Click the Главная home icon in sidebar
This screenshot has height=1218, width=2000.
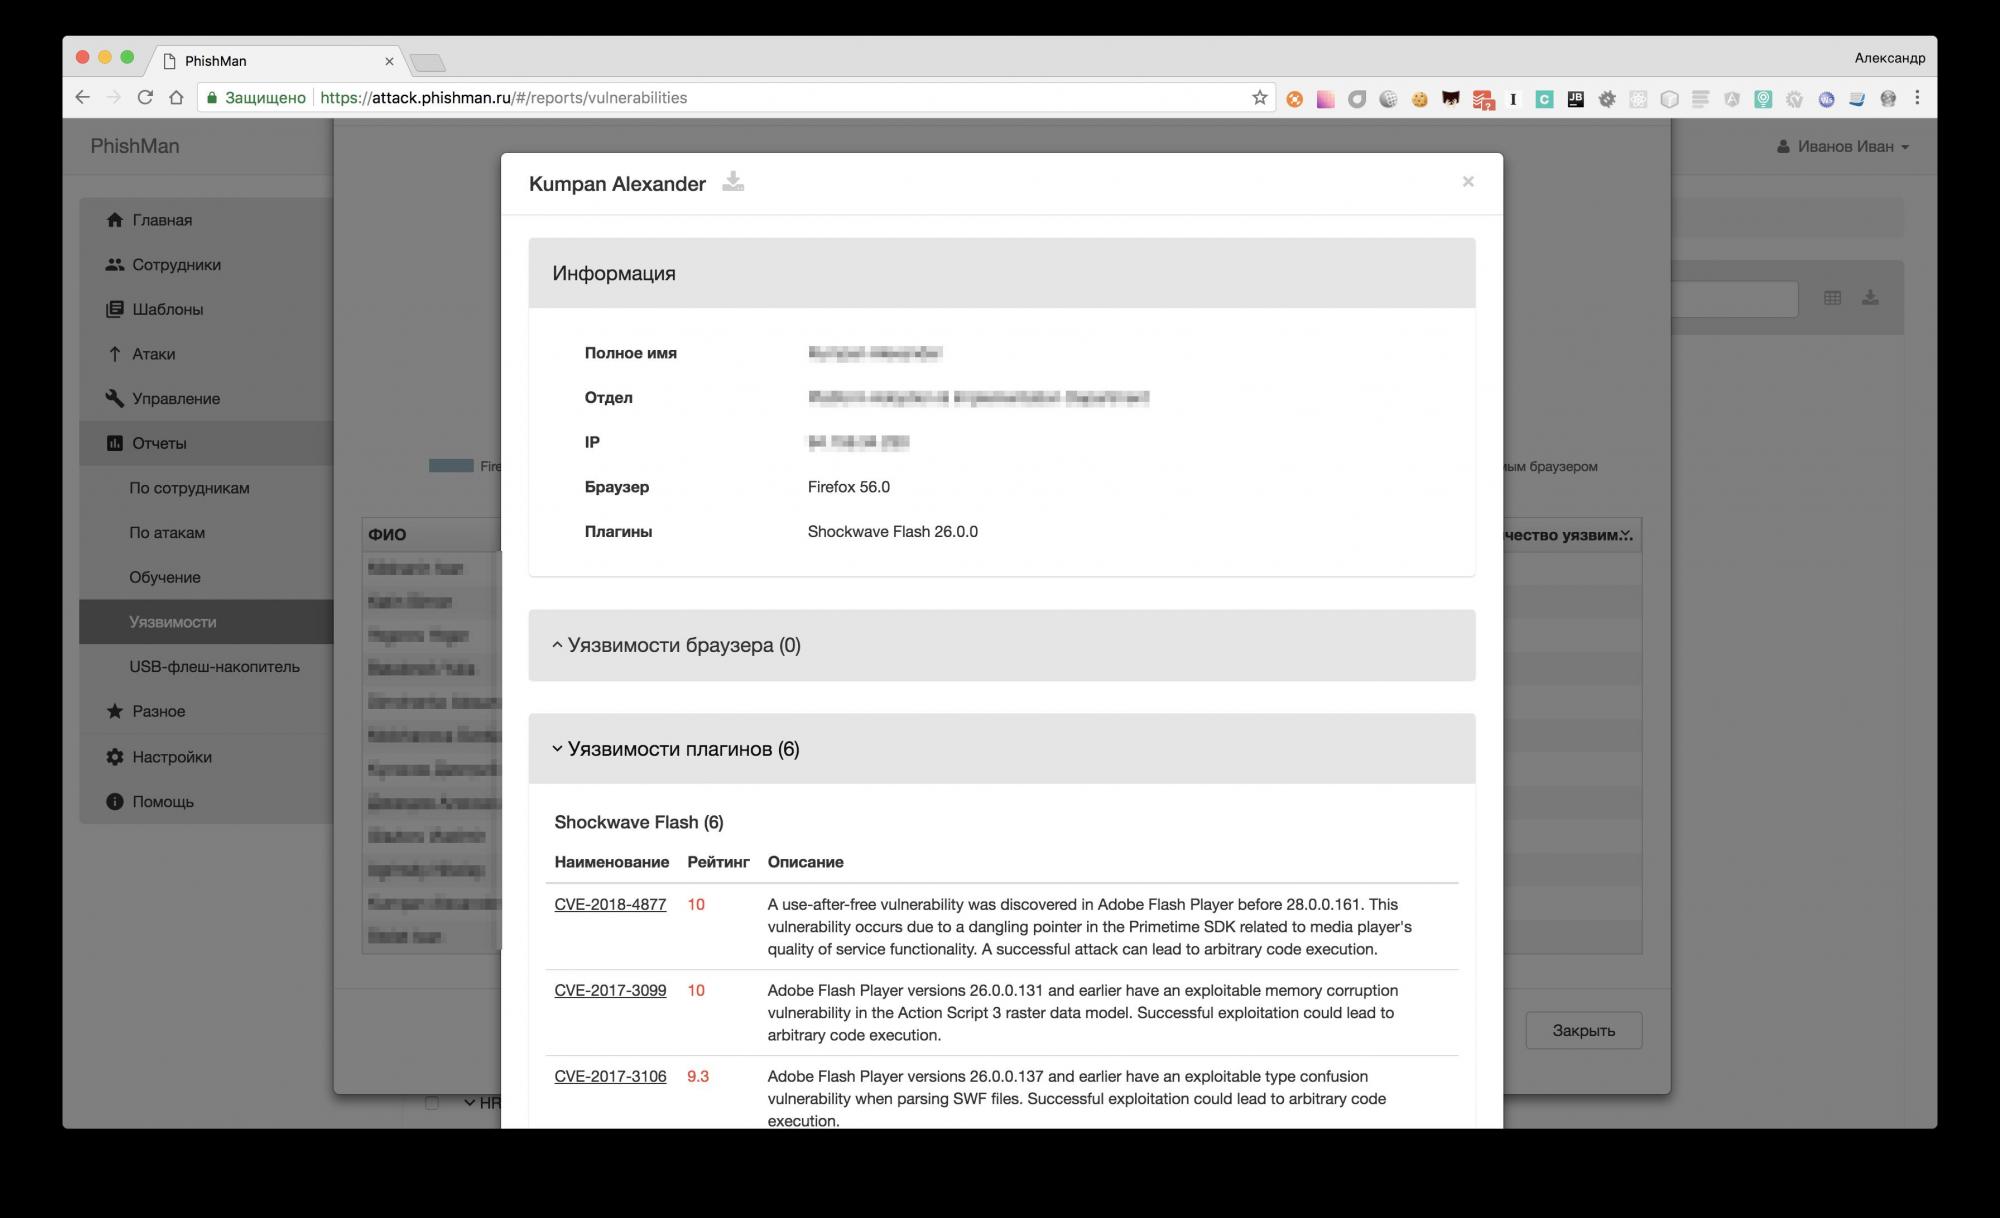pyautogui.click(x=115, y=220)
